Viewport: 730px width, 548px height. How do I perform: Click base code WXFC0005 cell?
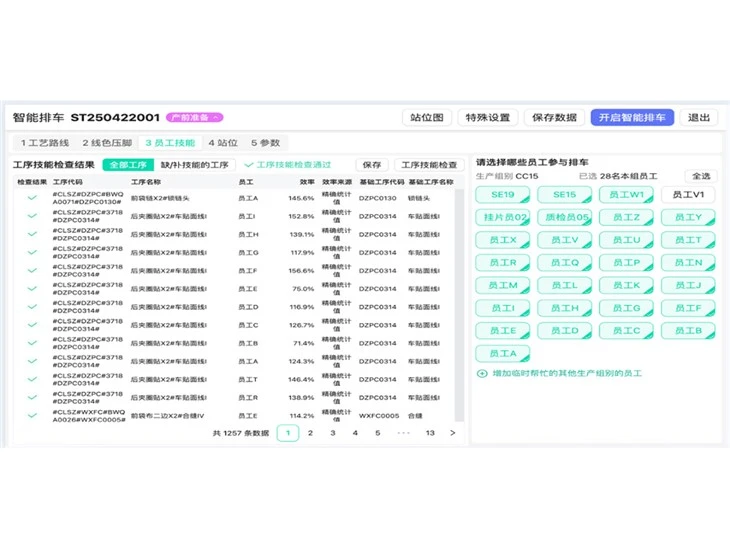379,416
